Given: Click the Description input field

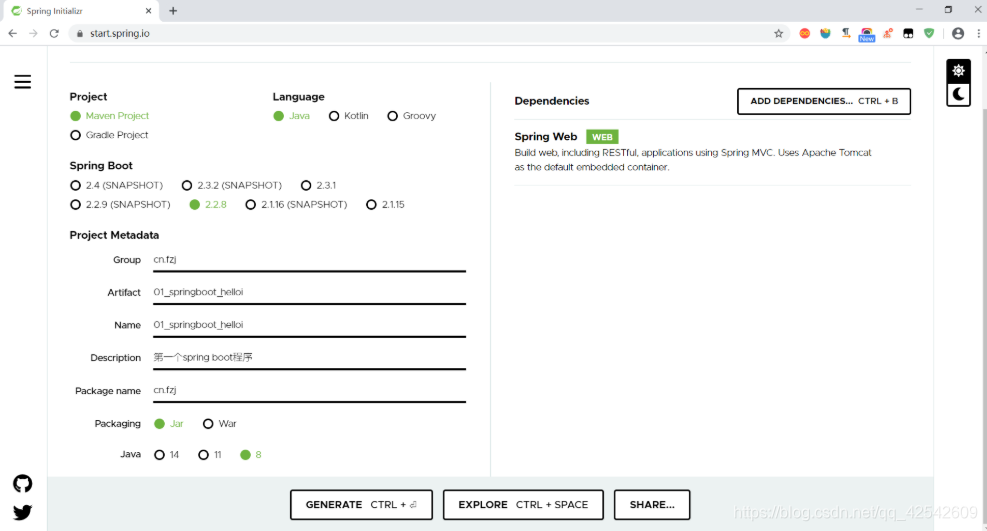Looking at the screenshot, I should point(309,358).
